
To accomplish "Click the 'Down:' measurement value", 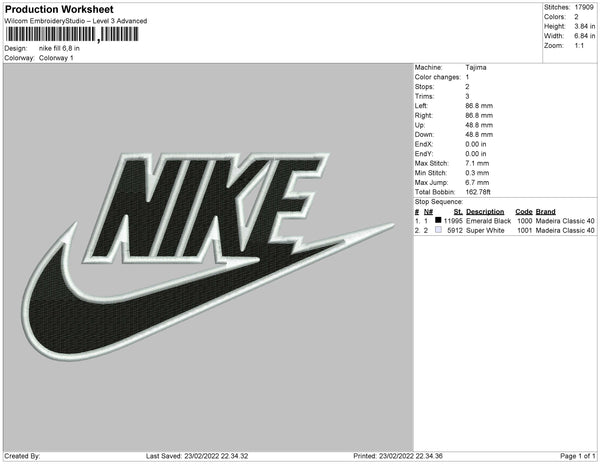I will pos(479,135).
